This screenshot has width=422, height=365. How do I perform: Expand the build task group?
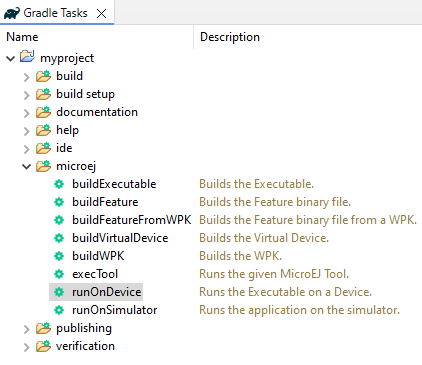coord(27,77)
